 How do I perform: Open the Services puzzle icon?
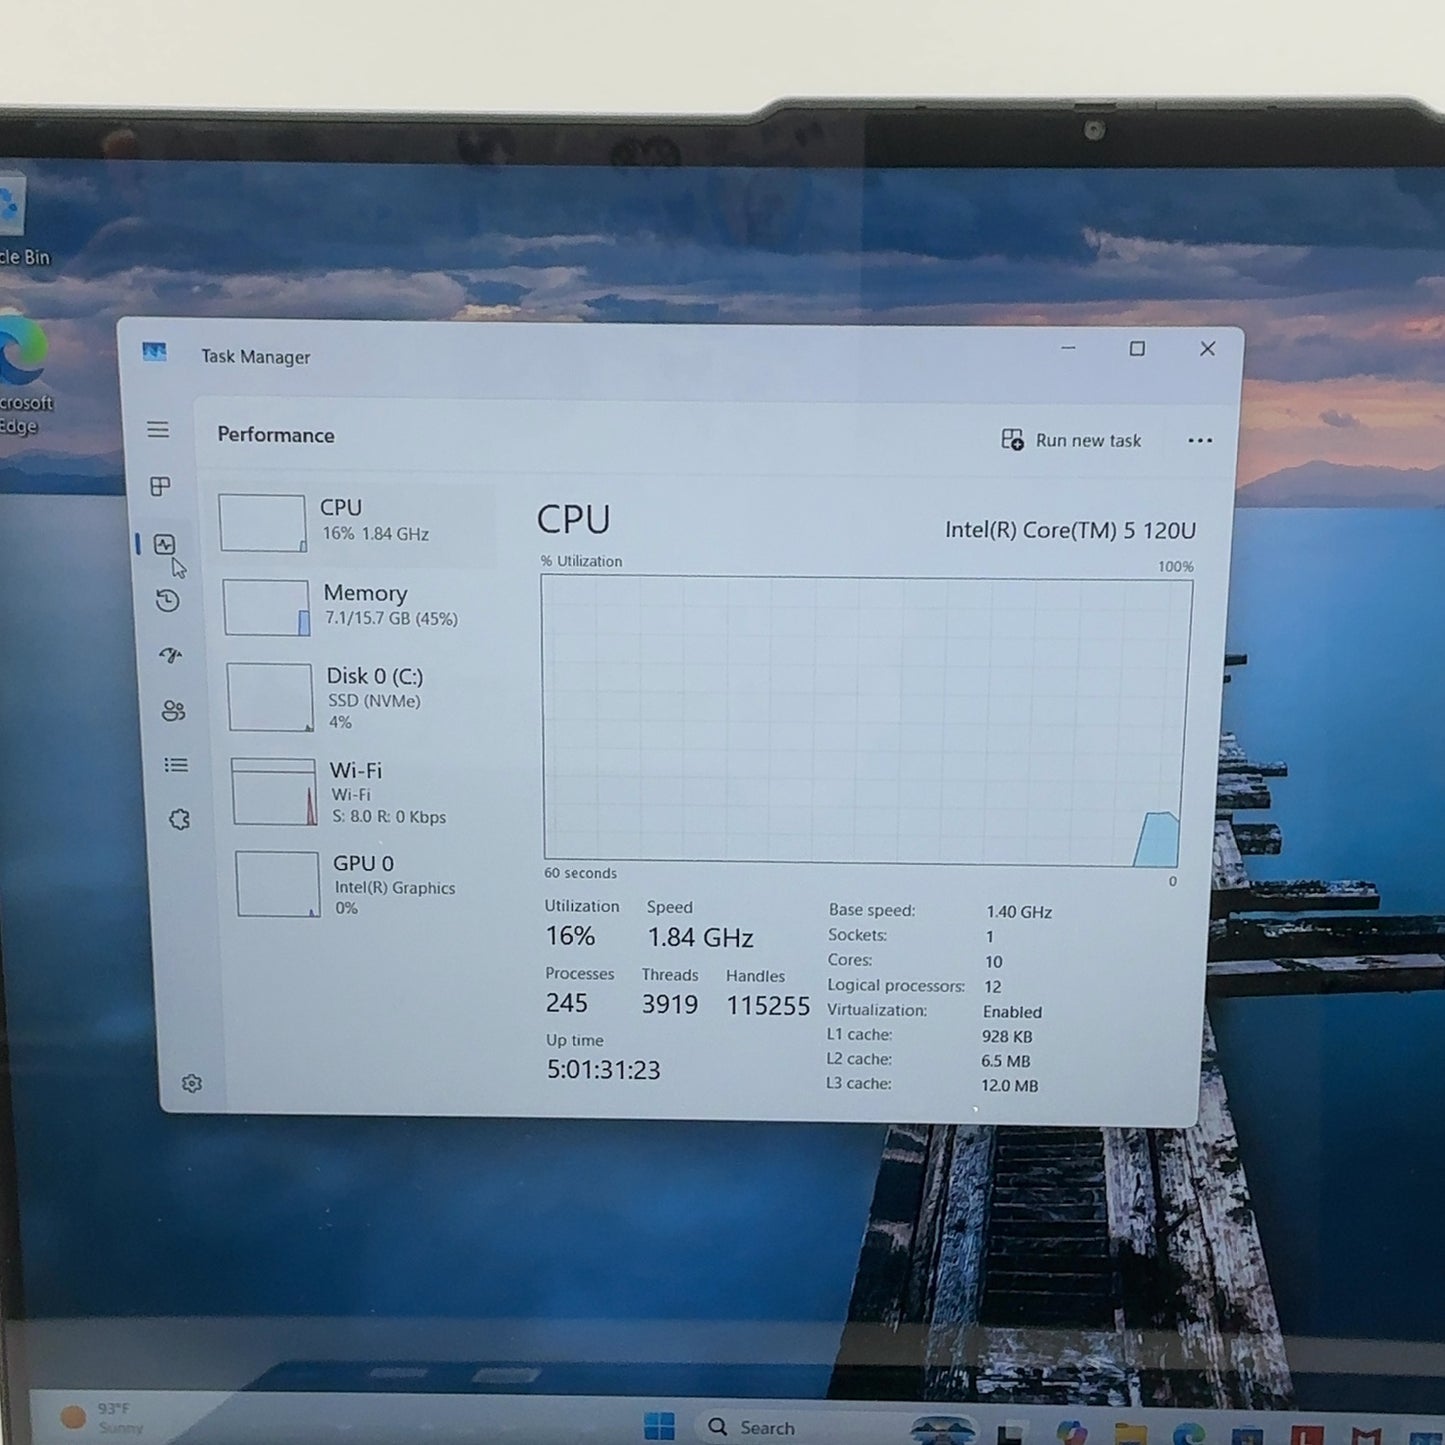pos(179,820)
